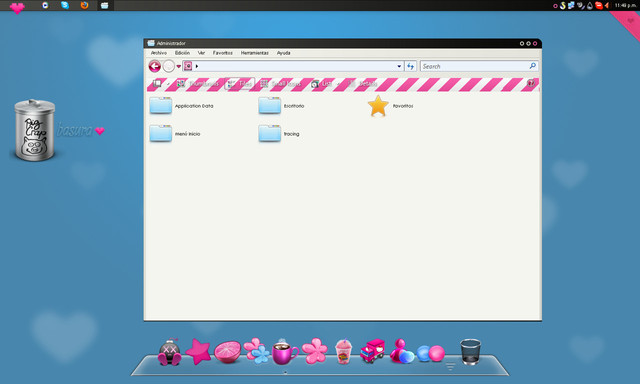Click the blue and pink balls dock icon
The height and width of the screenshot is (384, 640).
tap(431, 353)
